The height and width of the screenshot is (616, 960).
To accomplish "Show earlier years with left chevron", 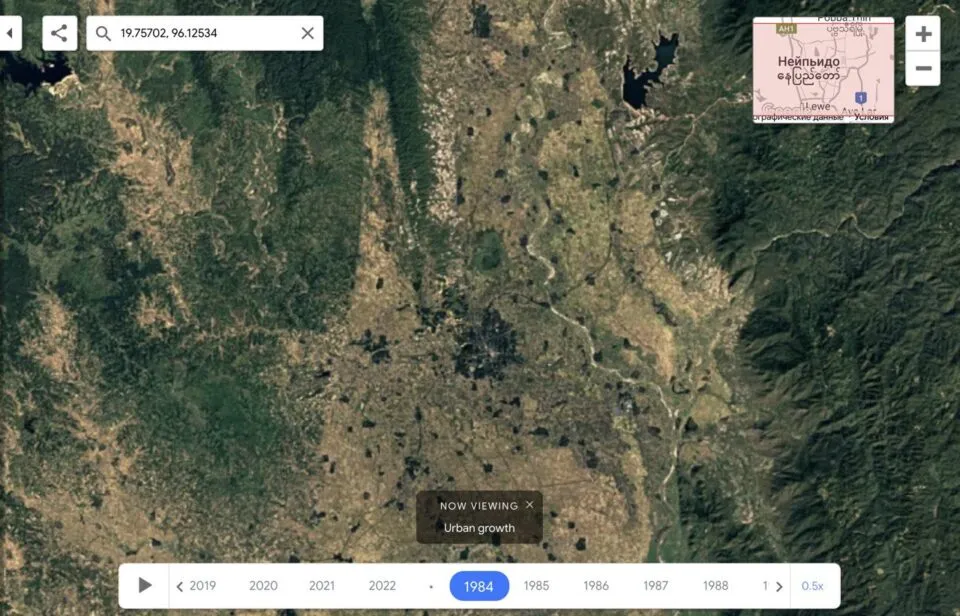I will tap(179, 586).
